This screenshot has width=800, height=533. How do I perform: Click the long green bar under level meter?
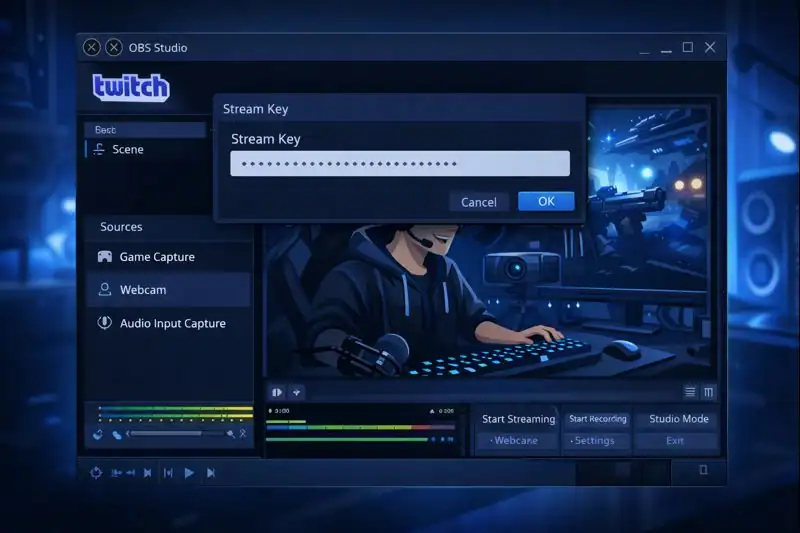tap(347, 439)
